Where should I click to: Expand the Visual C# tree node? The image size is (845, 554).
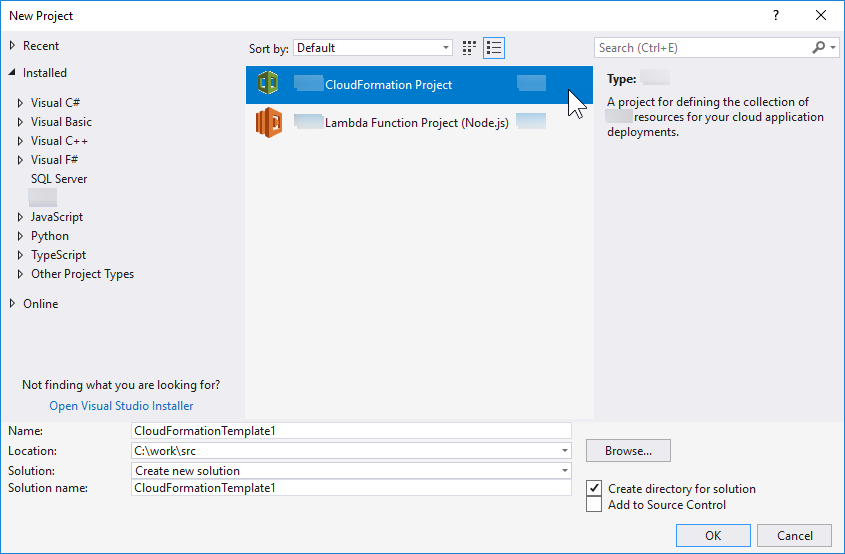point(20,103)
